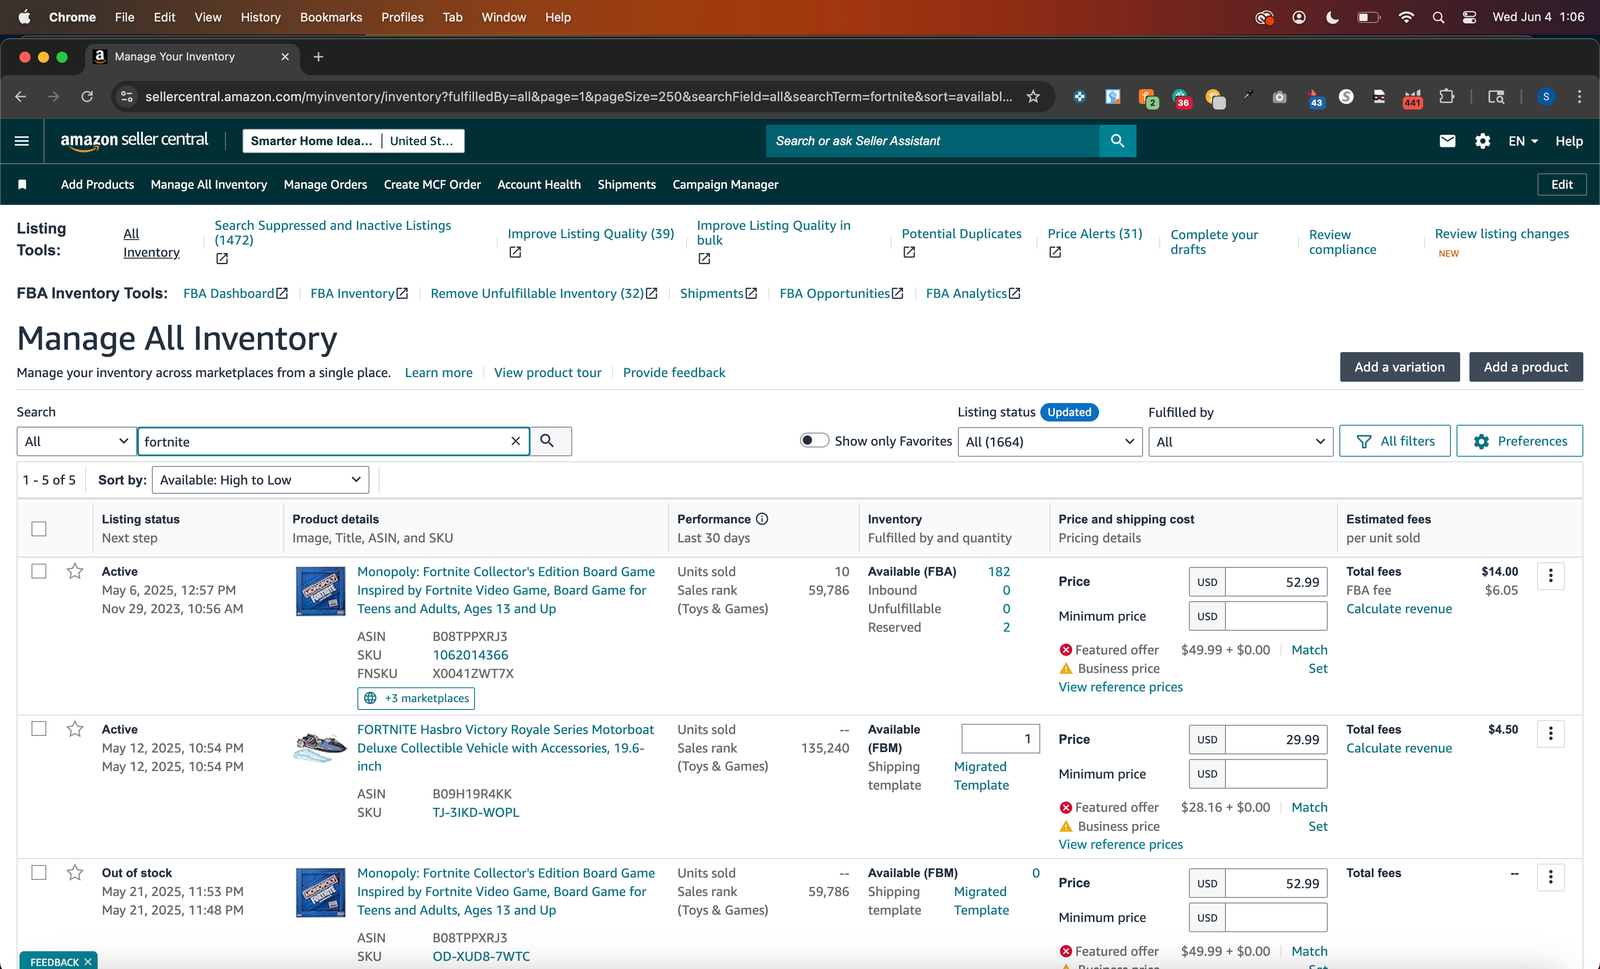This screenshot has width=1600, height=969.
Task: Click the bookmark flag icon in navbar
Action: [22, 185]
